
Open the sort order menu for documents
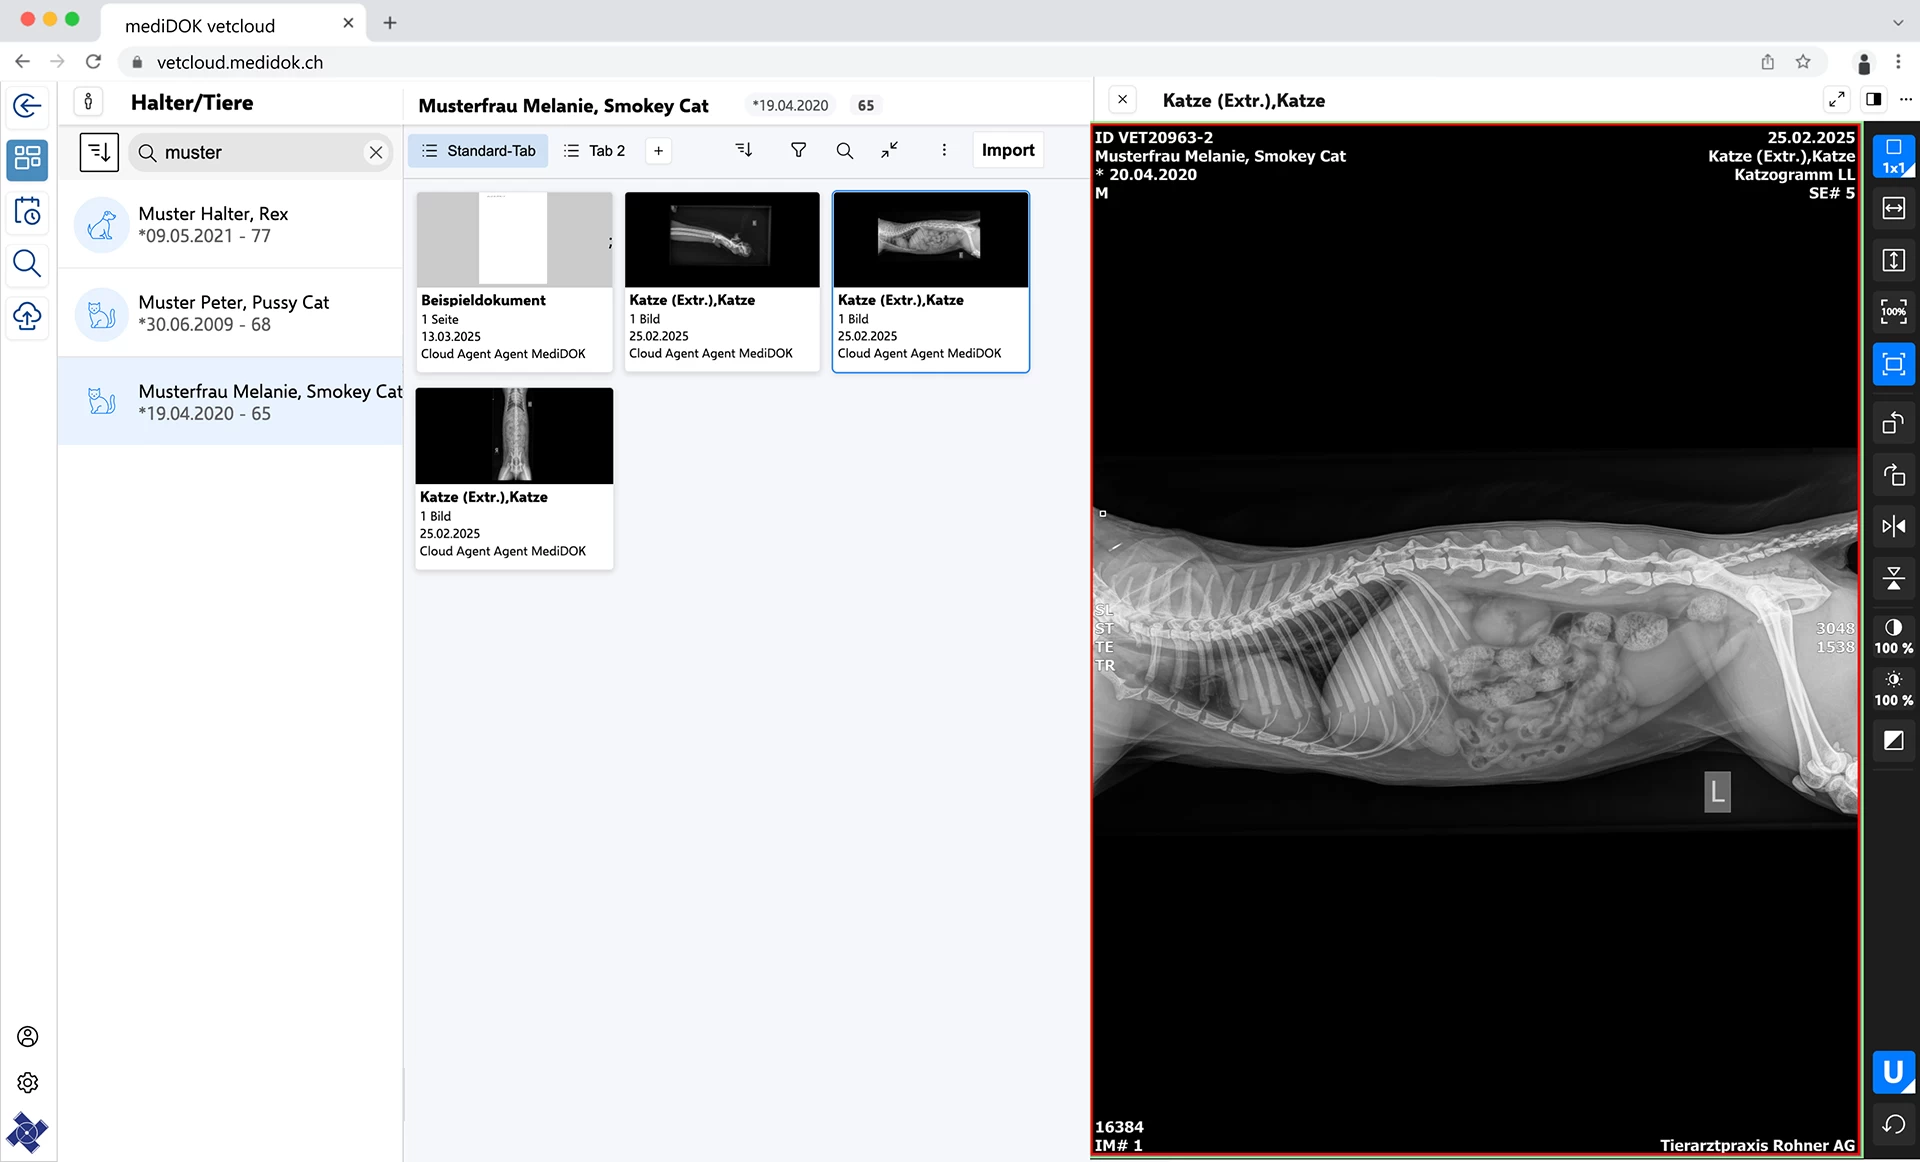click(x=743, y=150)
